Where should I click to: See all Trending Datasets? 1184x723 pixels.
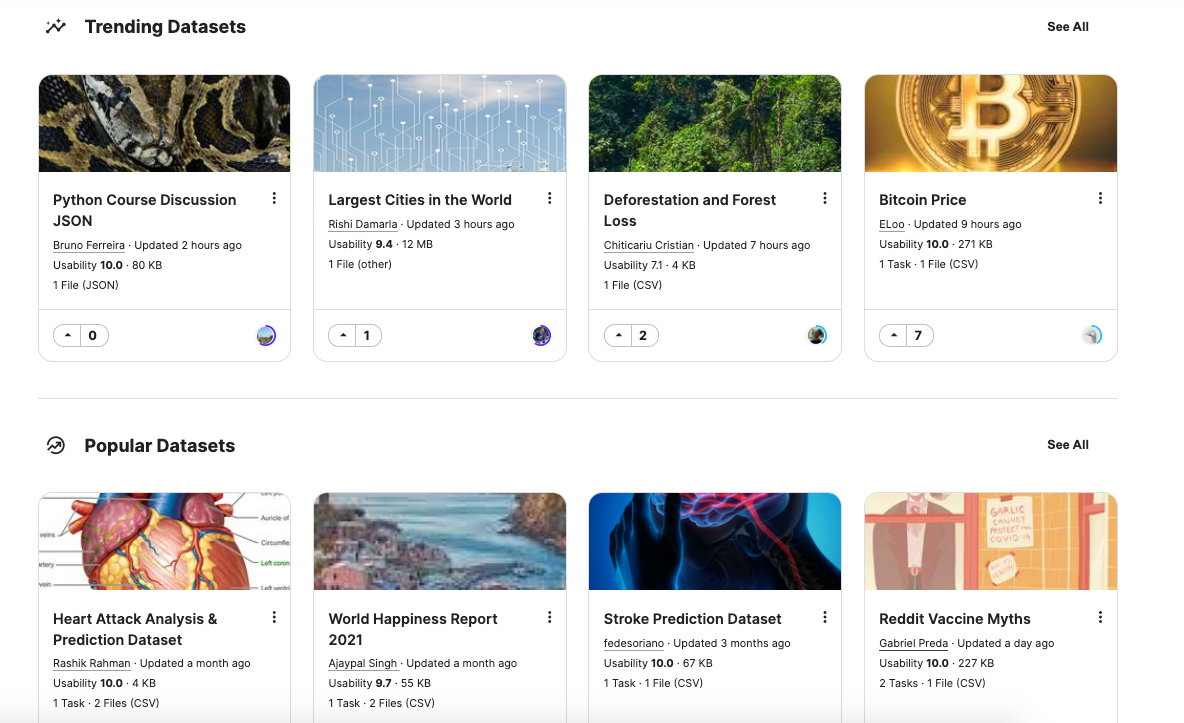1068,26
